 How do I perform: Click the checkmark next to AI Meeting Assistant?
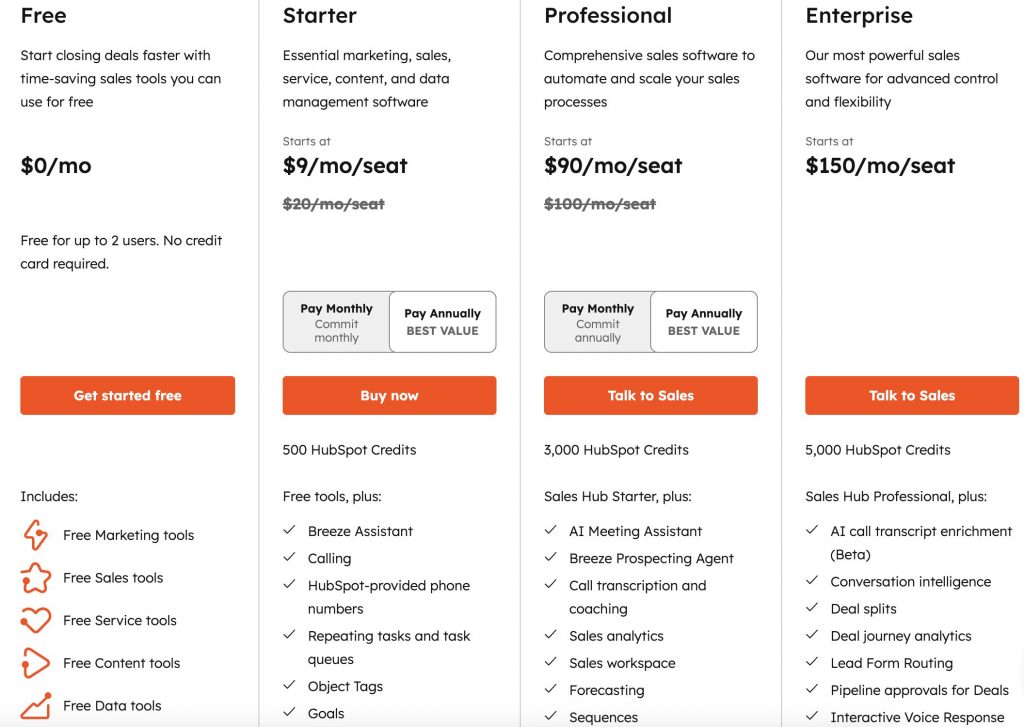(551, 531)
